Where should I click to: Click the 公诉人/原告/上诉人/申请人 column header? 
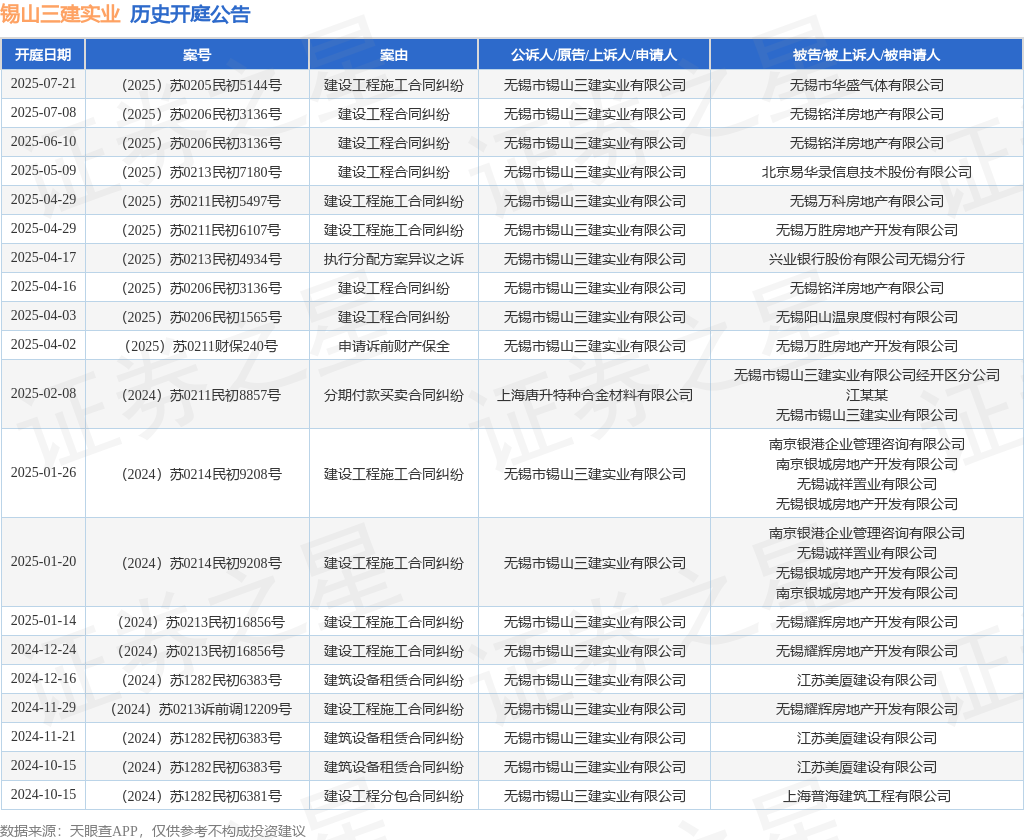(594, 55)
